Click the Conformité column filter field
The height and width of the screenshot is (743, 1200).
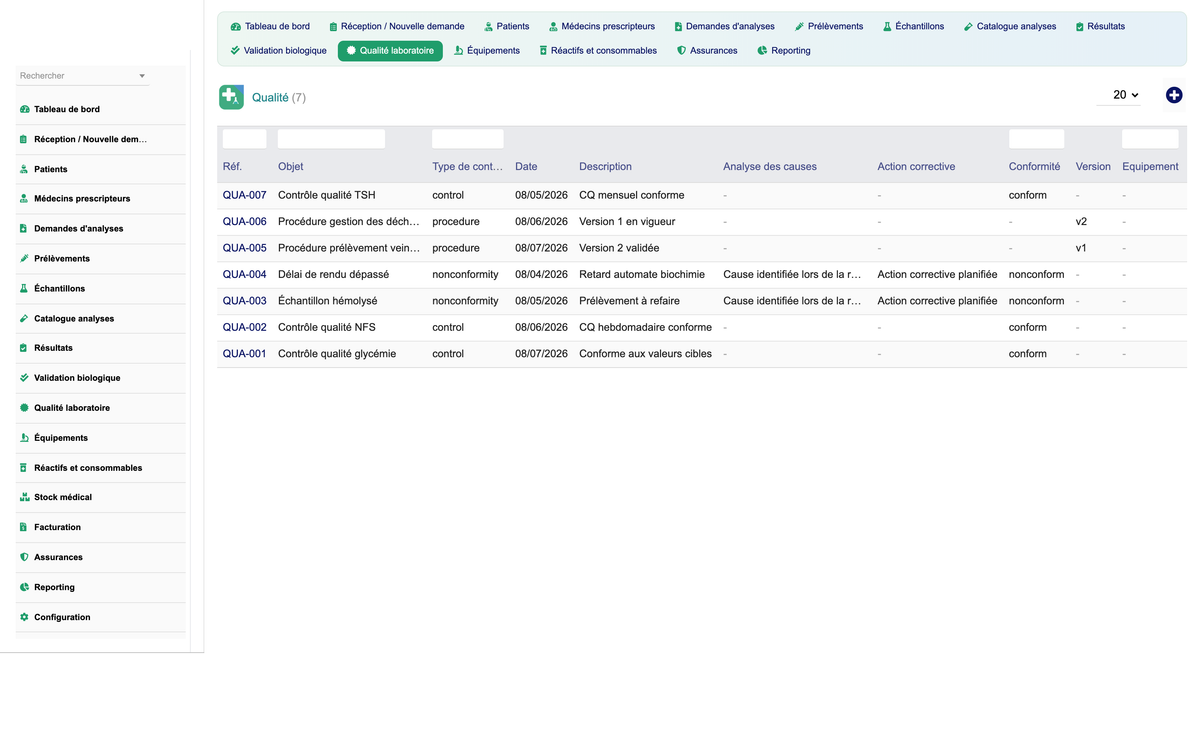1037,139
